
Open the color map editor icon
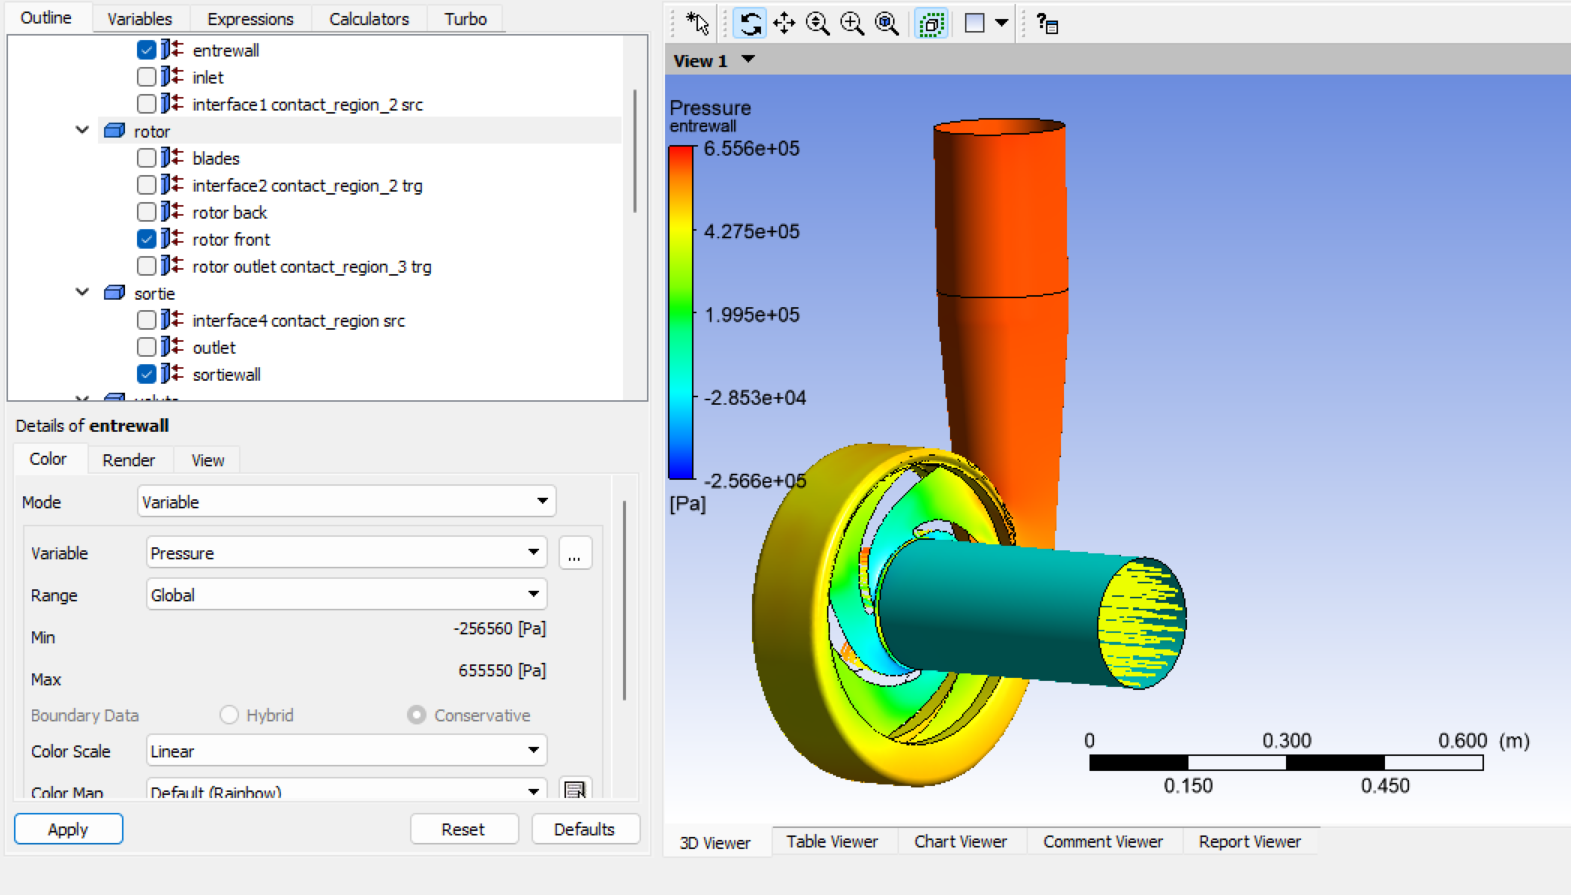[575, 790]
